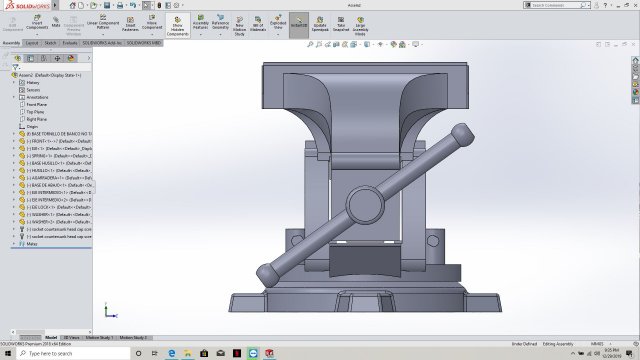640x360 pixels.
Task: Click the feature tree filter funnel
Action: (x=16, y=67)
